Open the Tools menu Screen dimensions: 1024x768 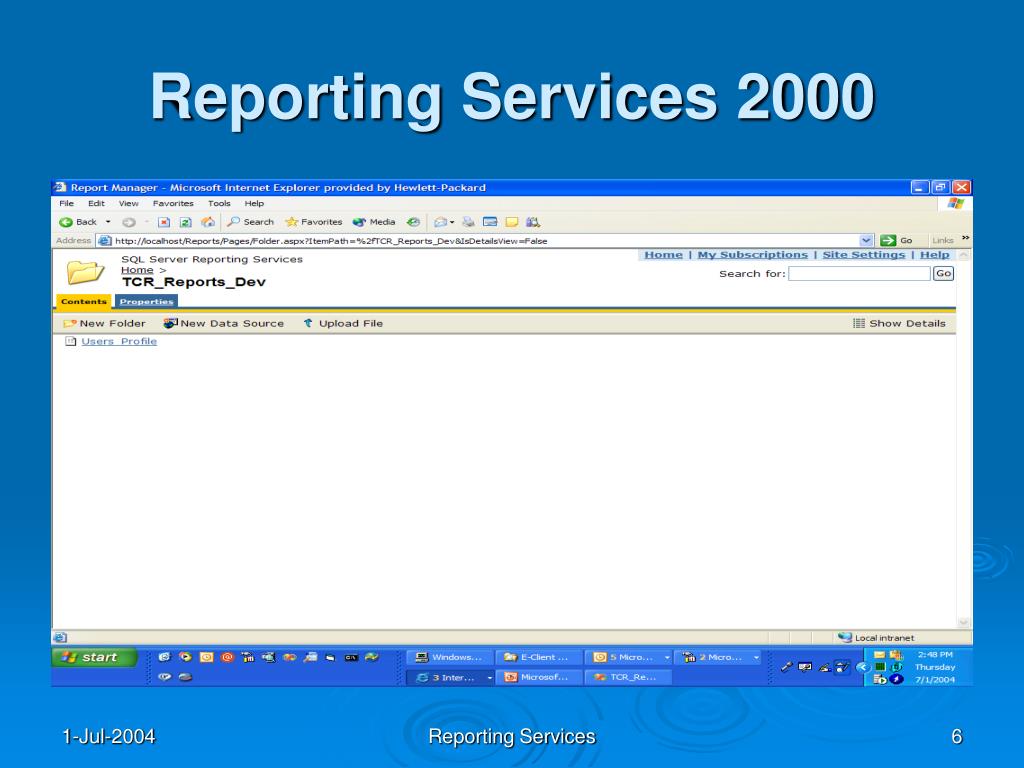pyautogui.click(x=219, y=203)
